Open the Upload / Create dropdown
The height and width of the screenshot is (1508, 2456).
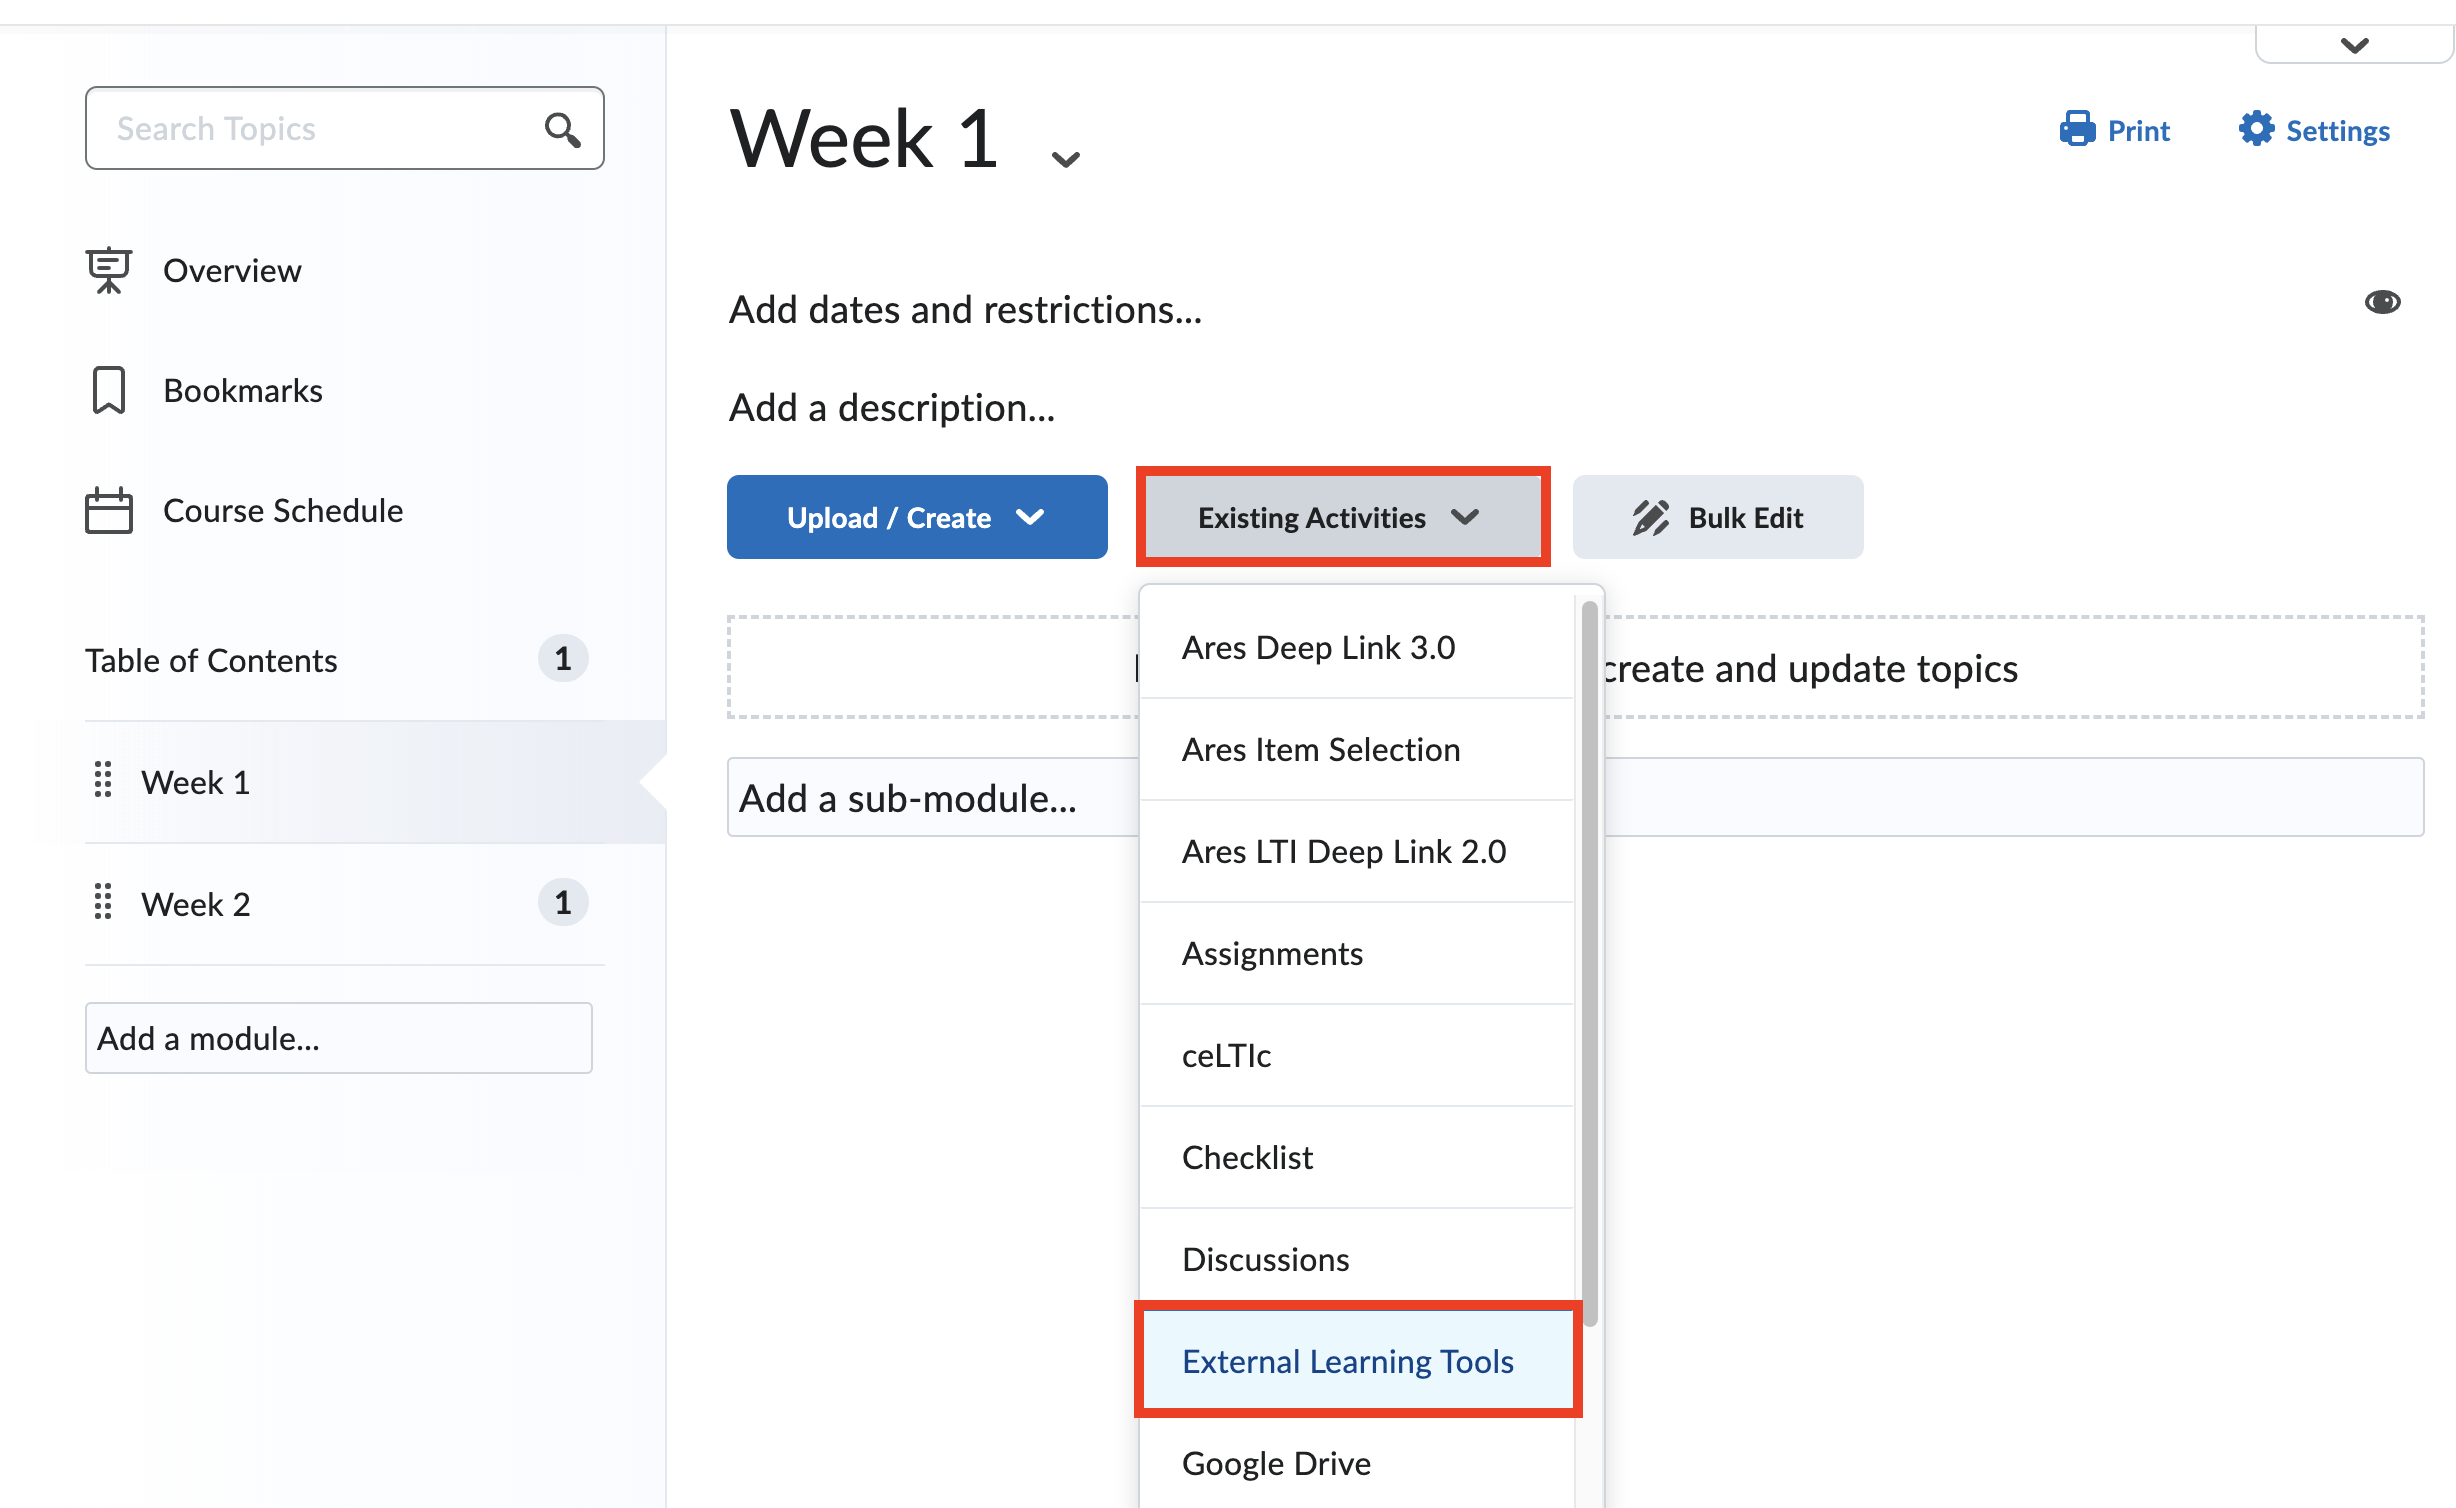(916, 517)
